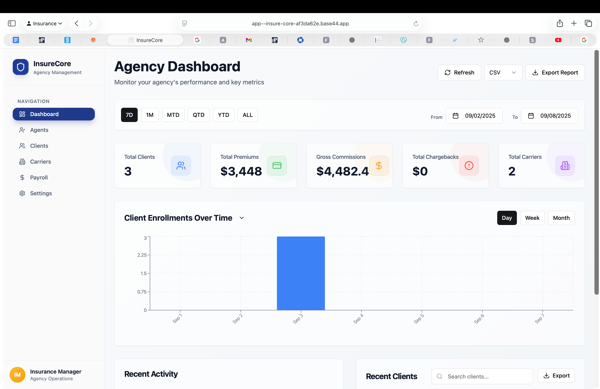This screenshot has height=389, width=600.
Task: Click the browser address bar
Action: pyautogui.click(x=300, y=23)
